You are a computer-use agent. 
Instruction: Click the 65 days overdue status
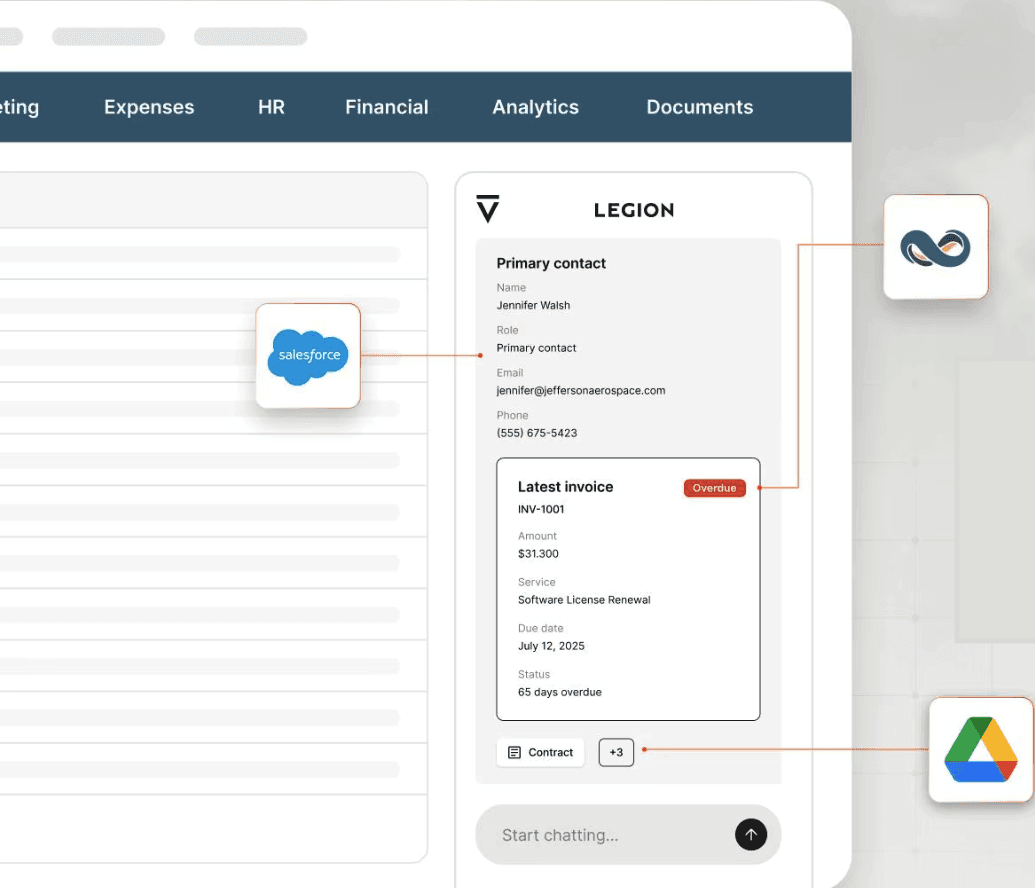tap(560, 692)
